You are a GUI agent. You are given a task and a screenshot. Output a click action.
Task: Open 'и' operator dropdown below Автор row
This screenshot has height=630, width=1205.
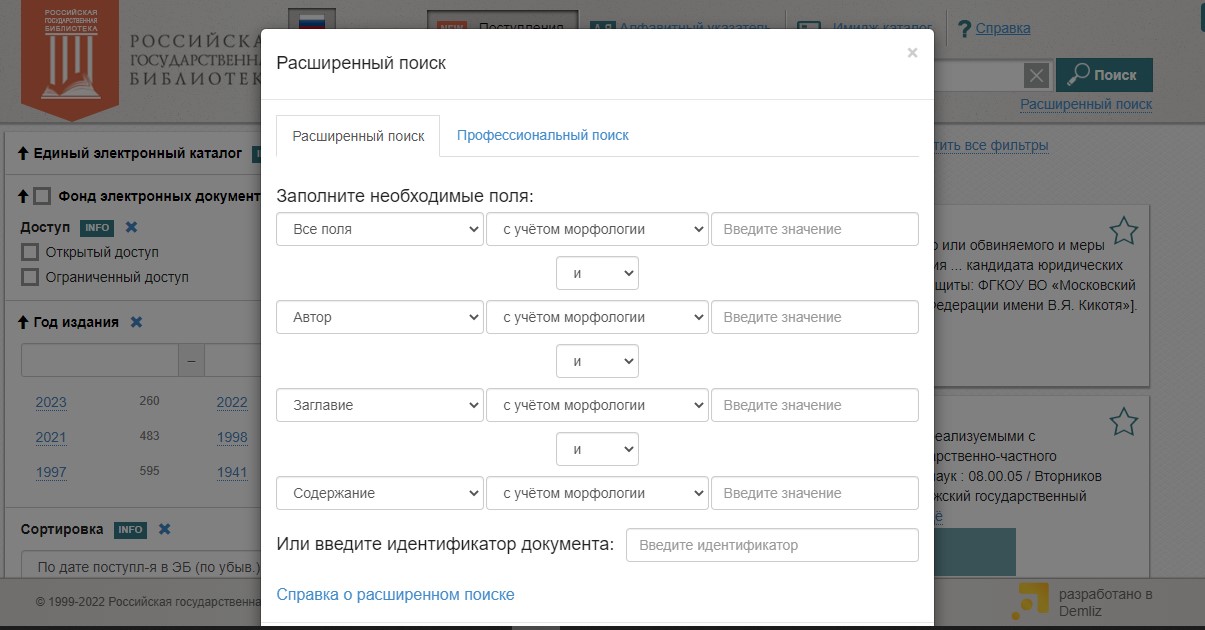[x=597, y=361]
